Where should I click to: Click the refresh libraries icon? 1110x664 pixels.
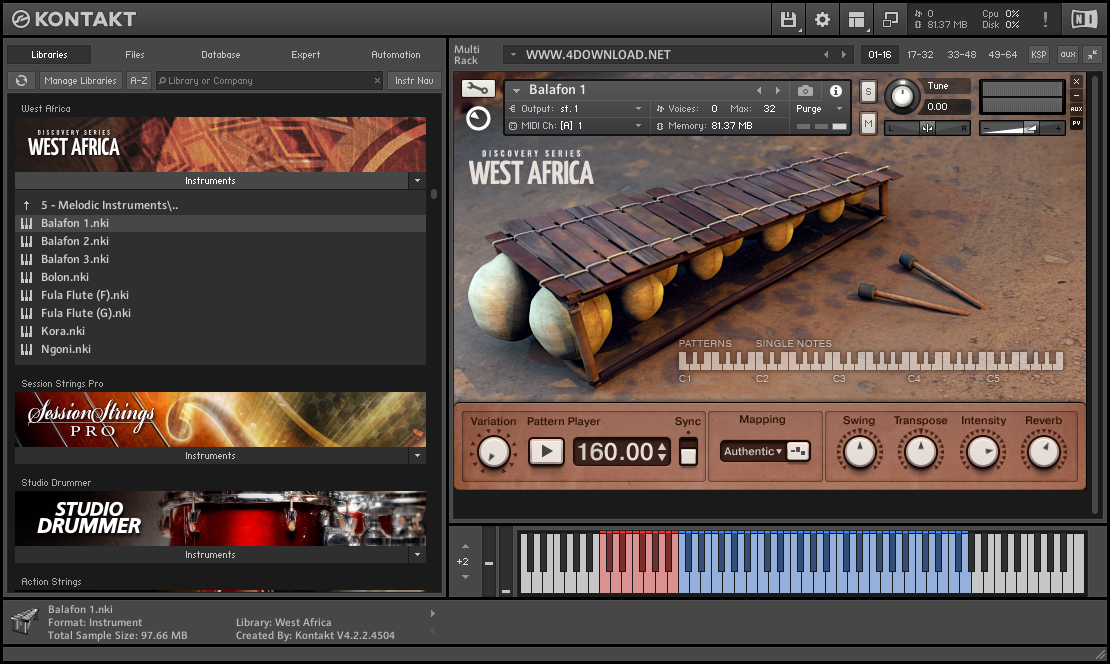click(21, 81)
